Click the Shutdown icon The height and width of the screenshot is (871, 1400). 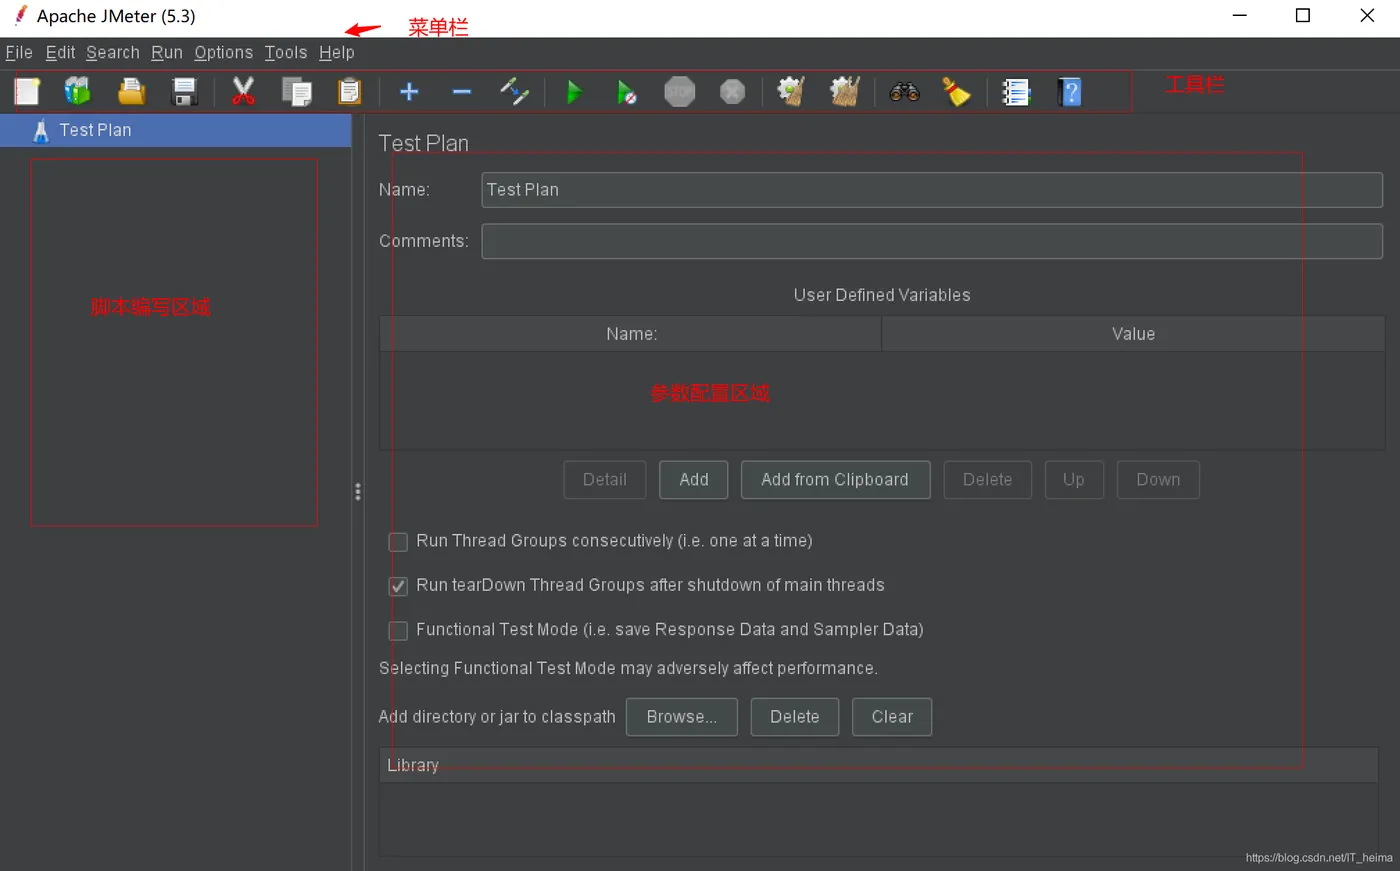tap(733, 92)
